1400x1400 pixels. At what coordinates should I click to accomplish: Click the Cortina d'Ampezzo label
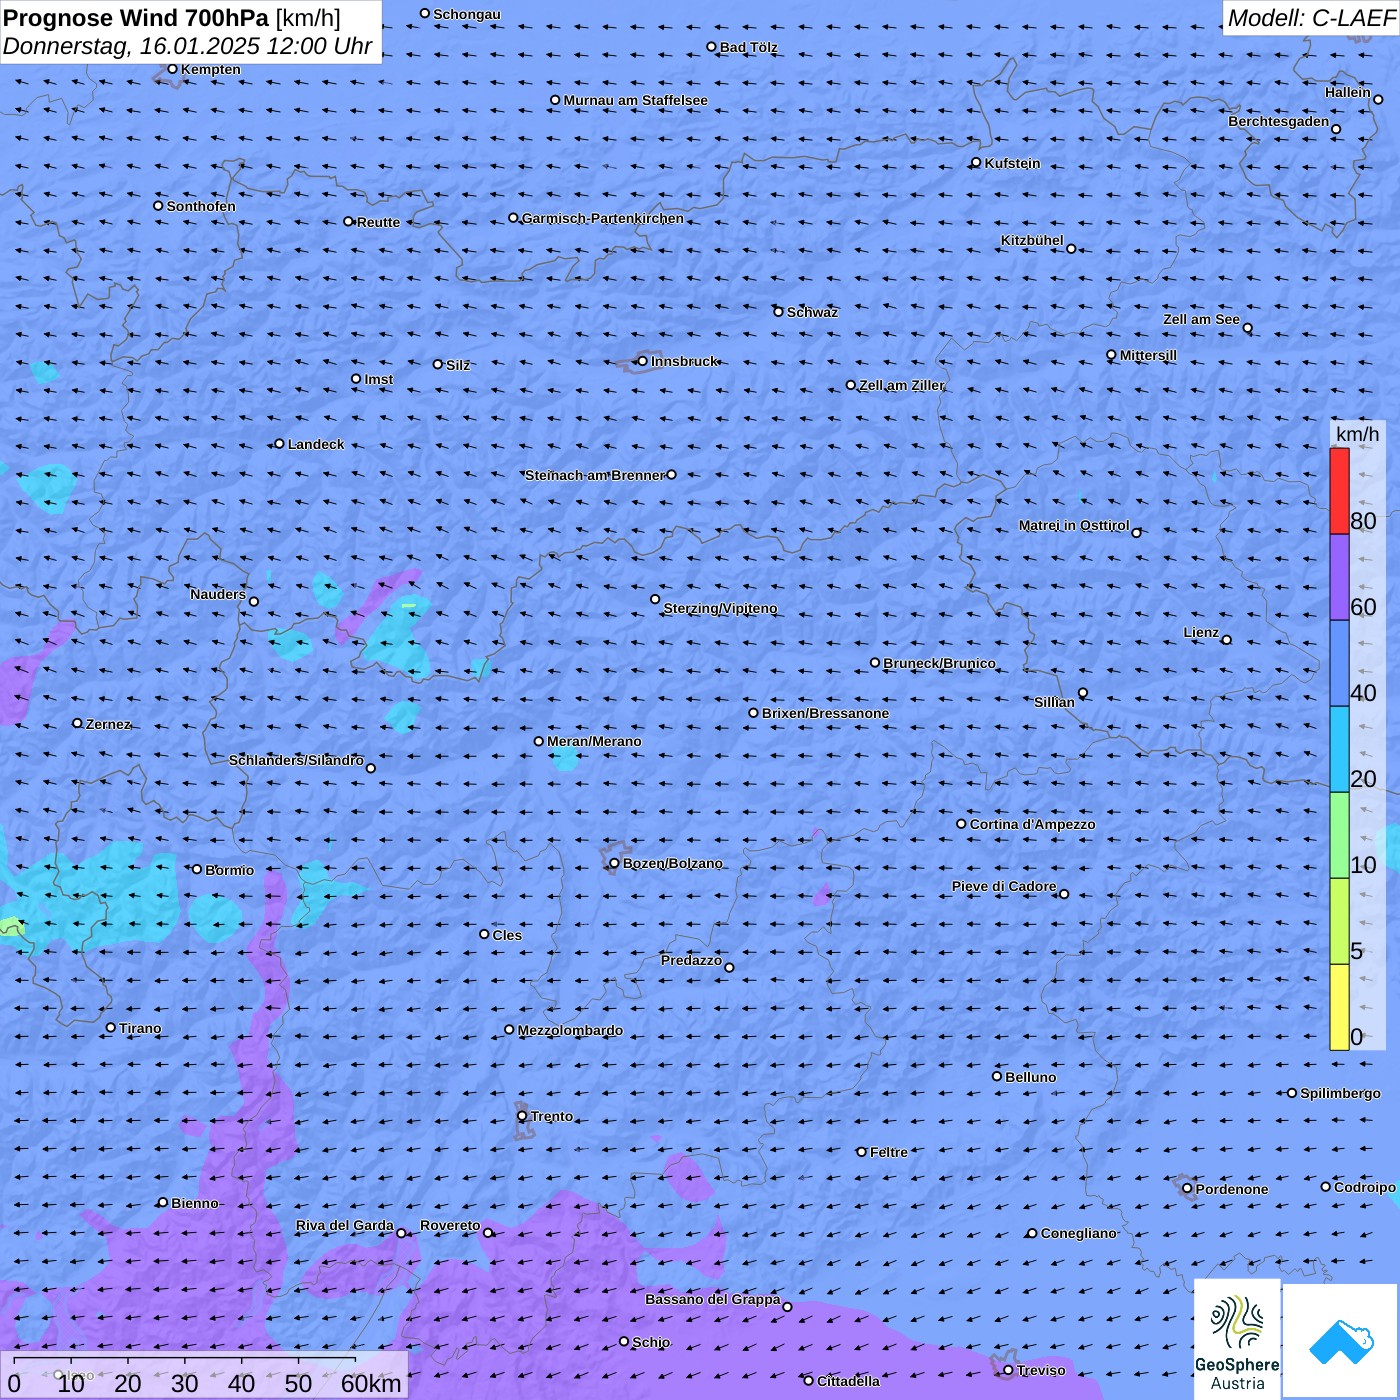(1032, 824)
